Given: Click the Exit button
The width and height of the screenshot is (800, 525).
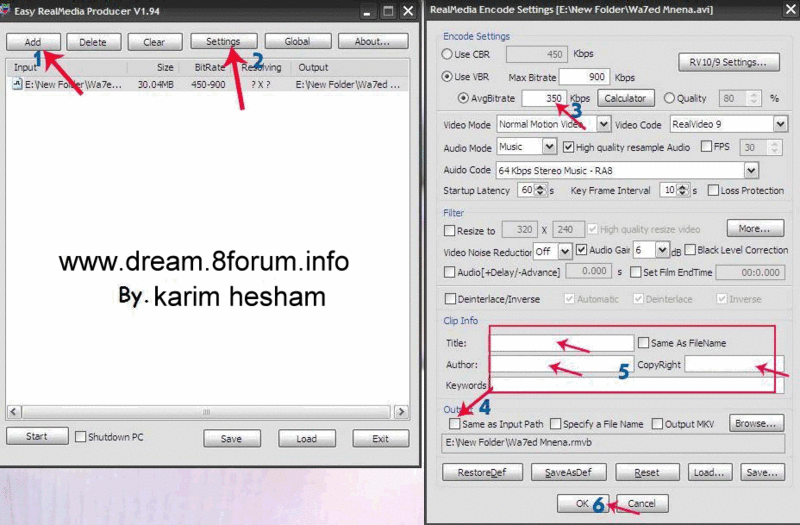Looking at the screenshot, I should coord(381,439).
